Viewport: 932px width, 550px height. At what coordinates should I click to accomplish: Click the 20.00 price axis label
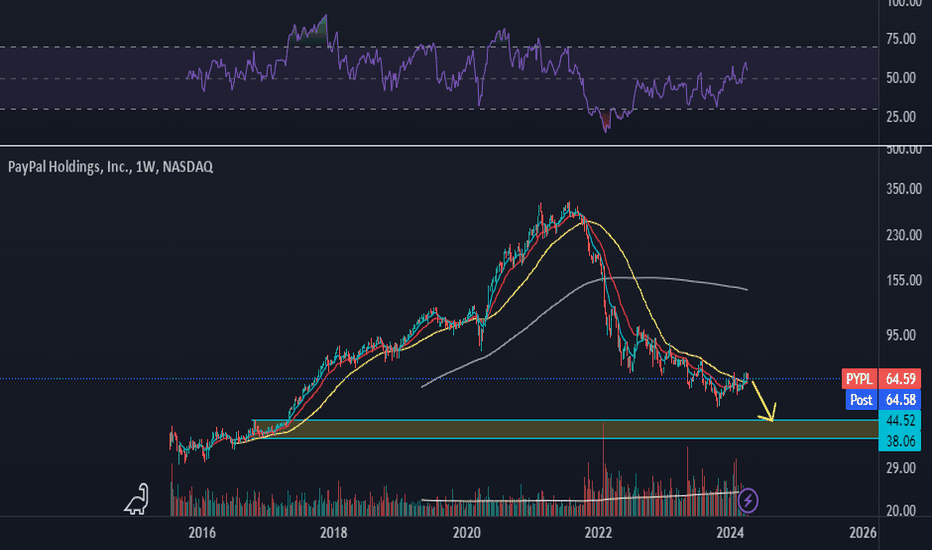tap(901, 511)
